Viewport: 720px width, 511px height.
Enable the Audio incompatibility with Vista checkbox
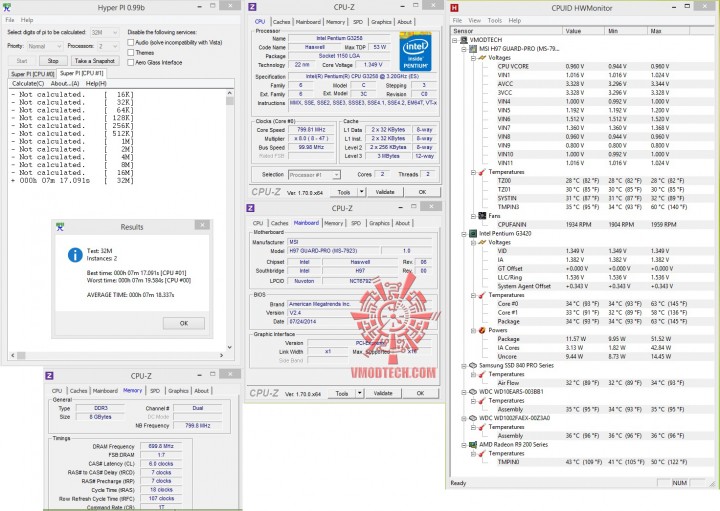[x=131, y=42]
